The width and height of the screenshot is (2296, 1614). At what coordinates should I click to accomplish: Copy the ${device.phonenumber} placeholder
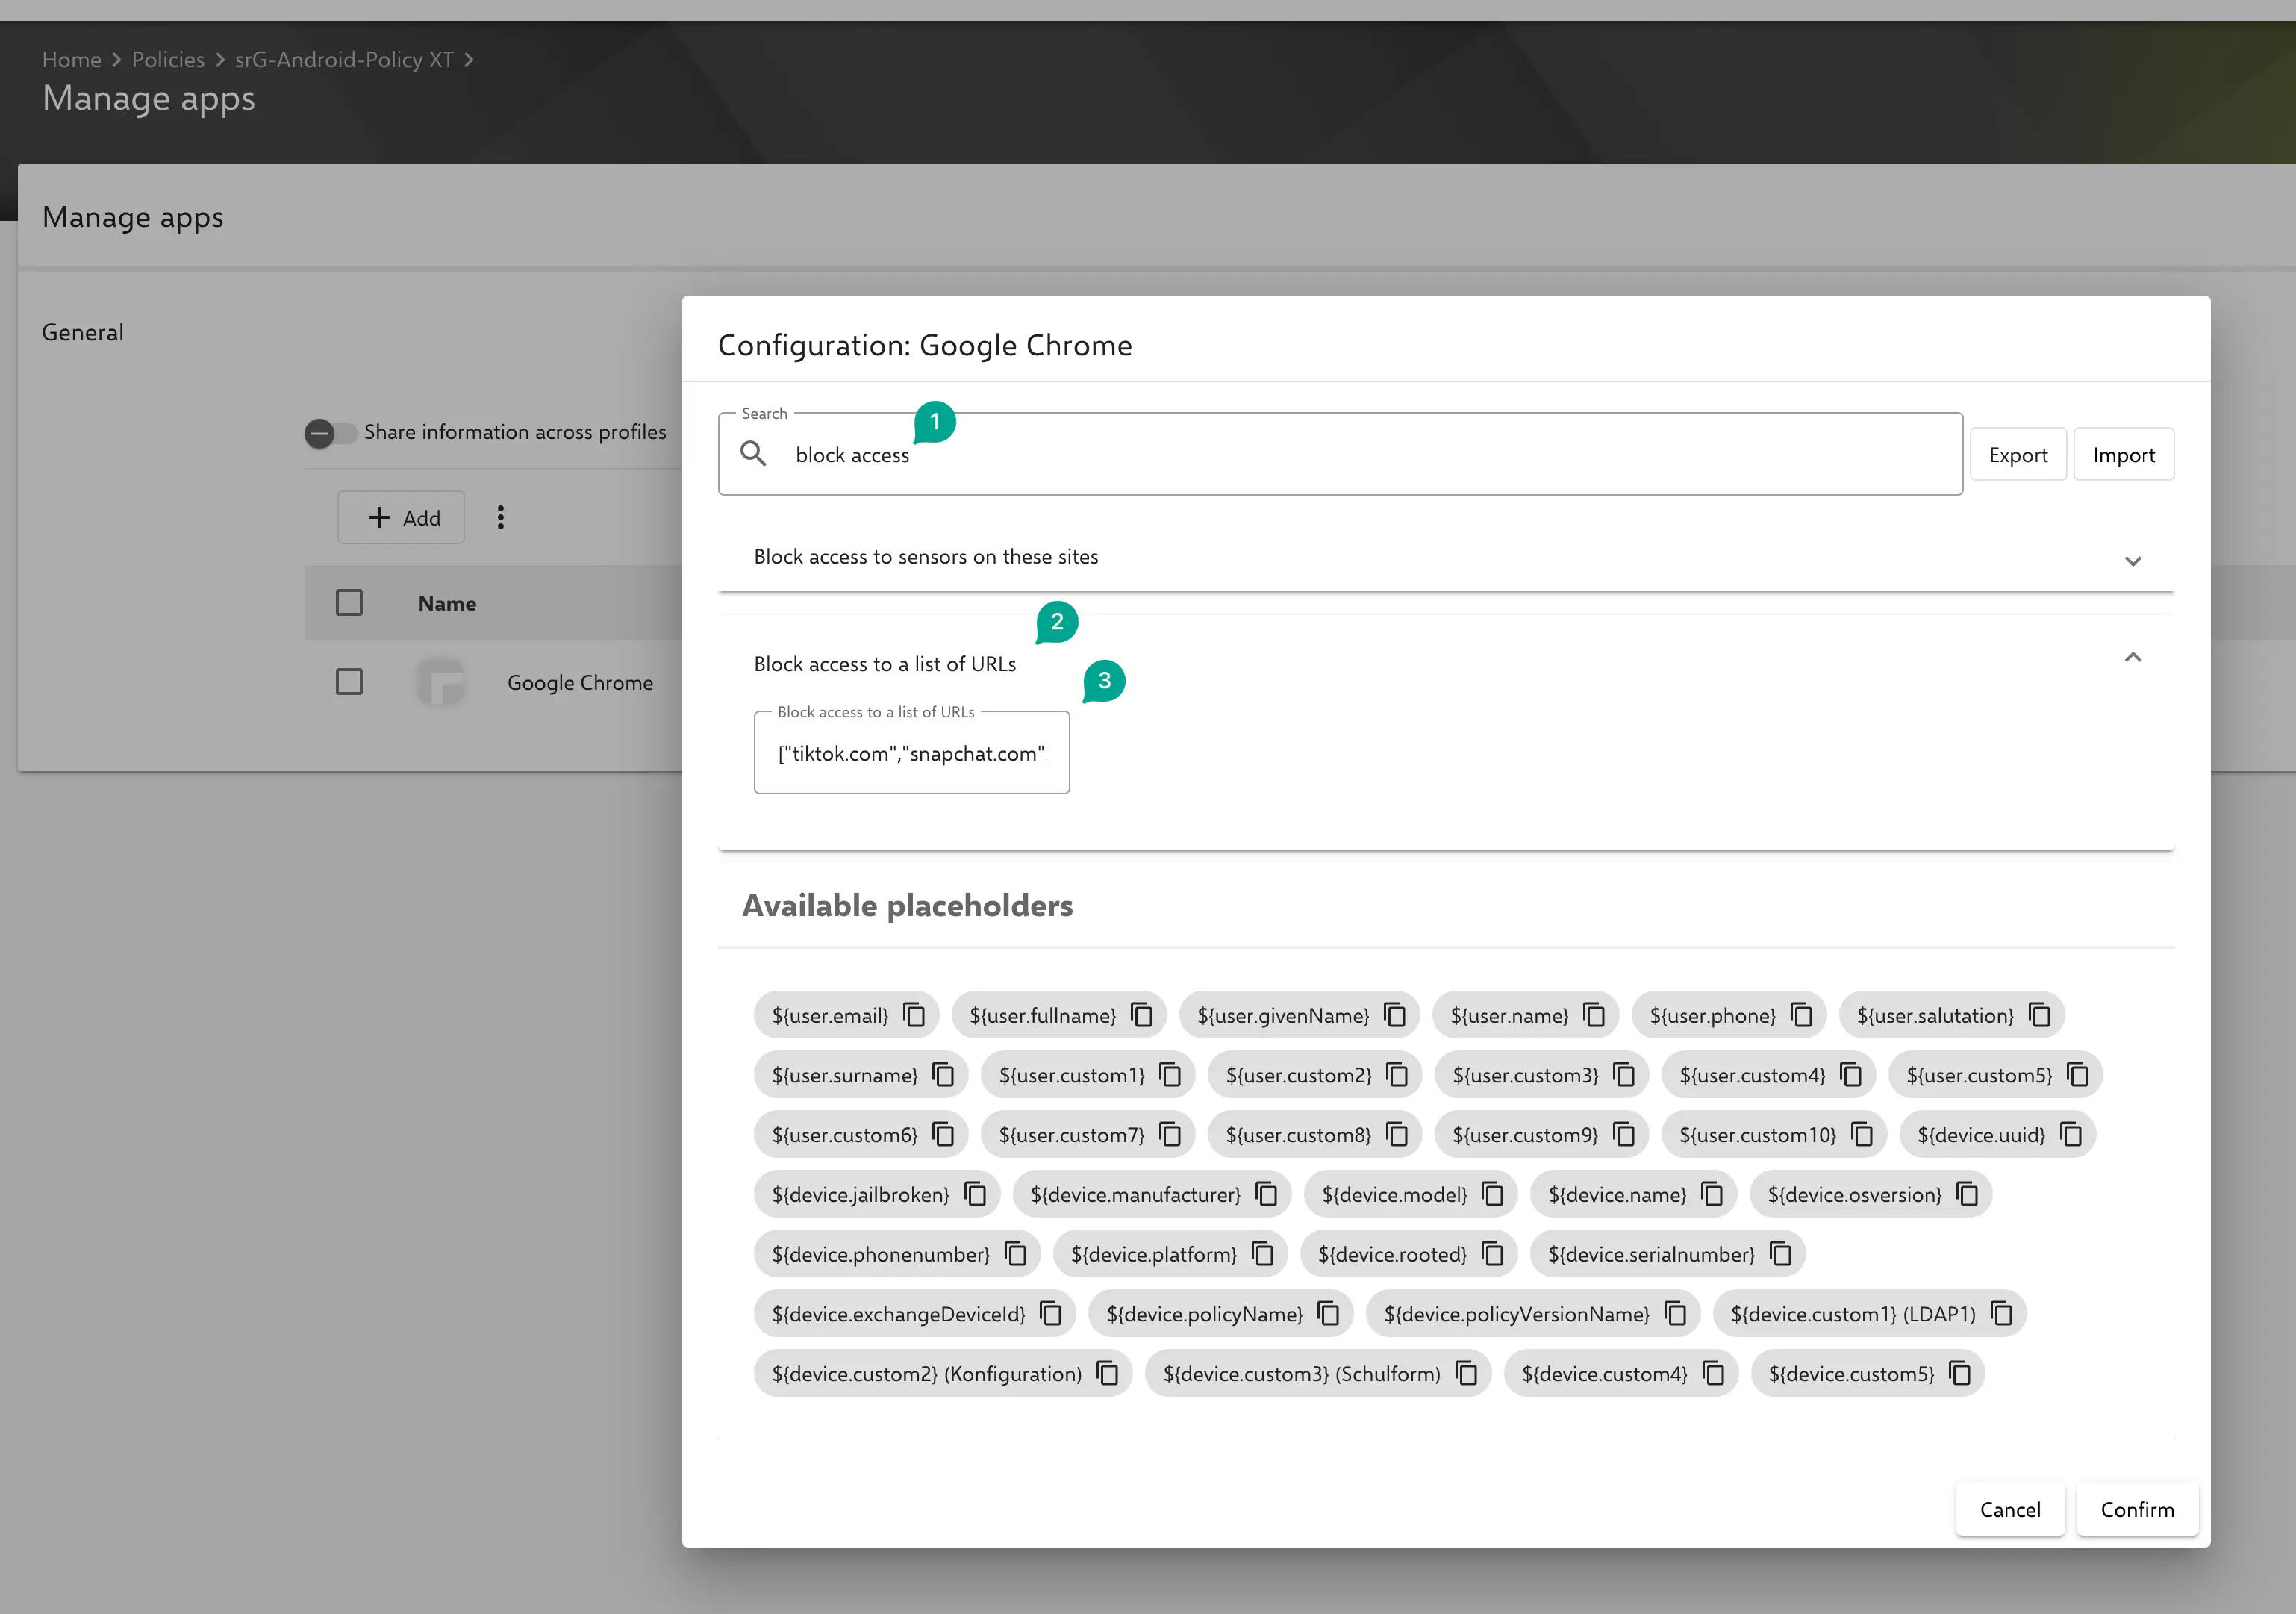tap(1016, 1254)
